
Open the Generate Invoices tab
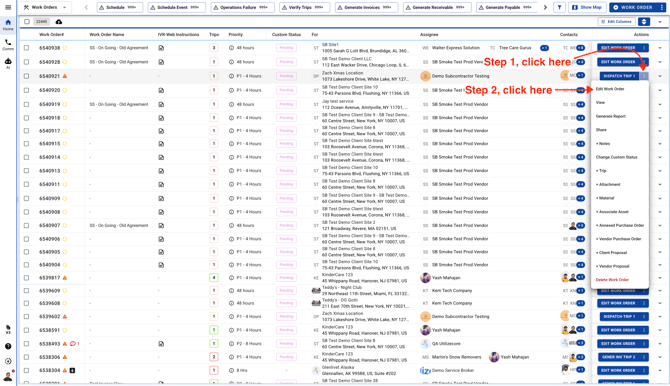[366, 7]
